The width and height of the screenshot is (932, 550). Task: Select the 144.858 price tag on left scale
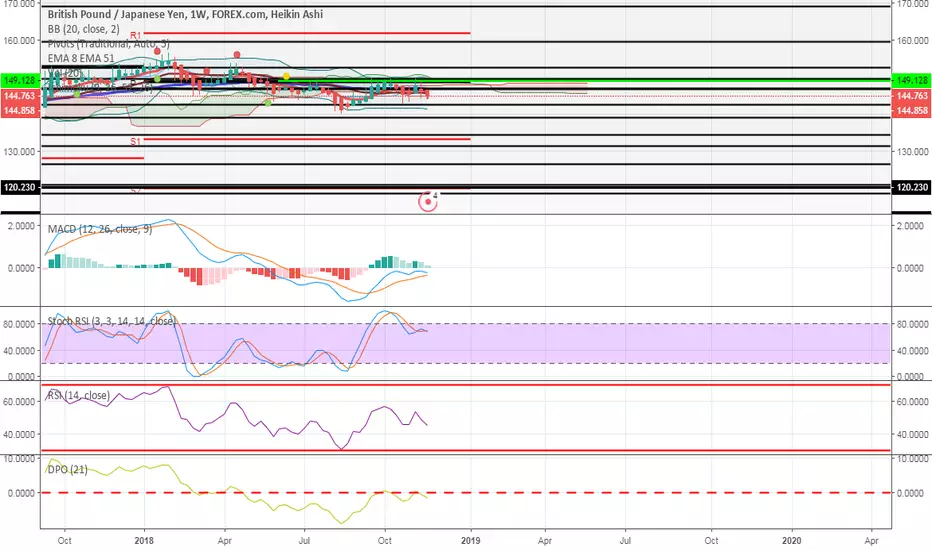[20, 110]
